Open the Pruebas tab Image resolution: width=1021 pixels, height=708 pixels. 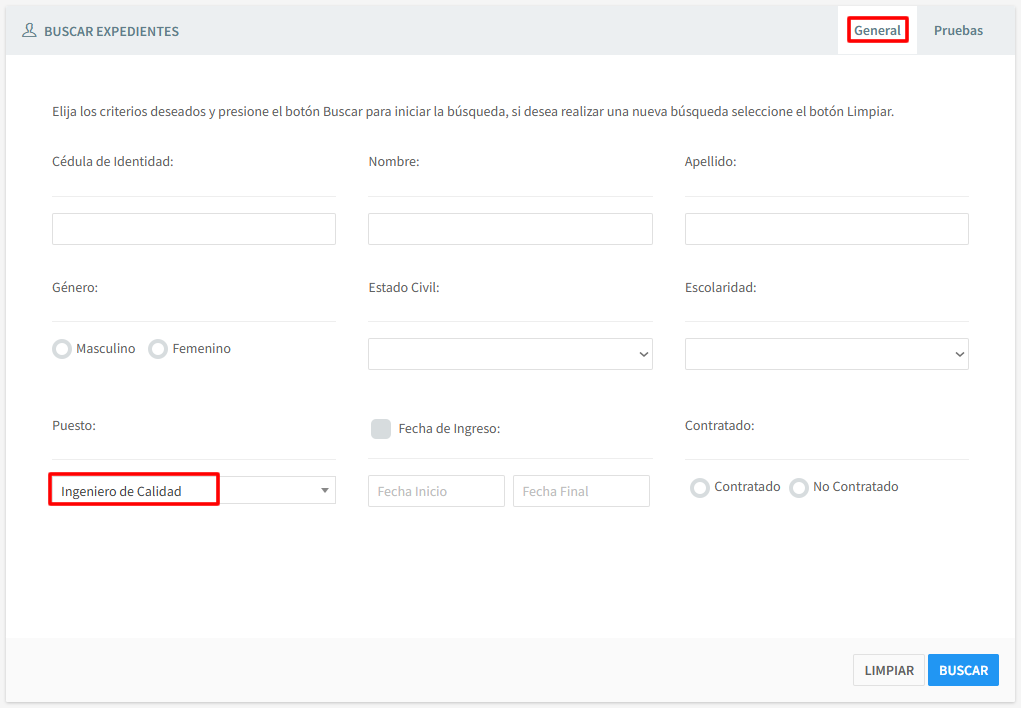(958, 30)
